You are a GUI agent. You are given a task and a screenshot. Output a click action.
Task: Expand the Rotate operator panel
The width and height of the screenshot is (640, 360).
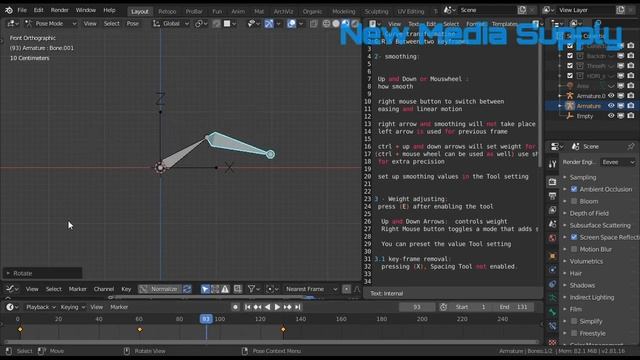pos(42,273)
